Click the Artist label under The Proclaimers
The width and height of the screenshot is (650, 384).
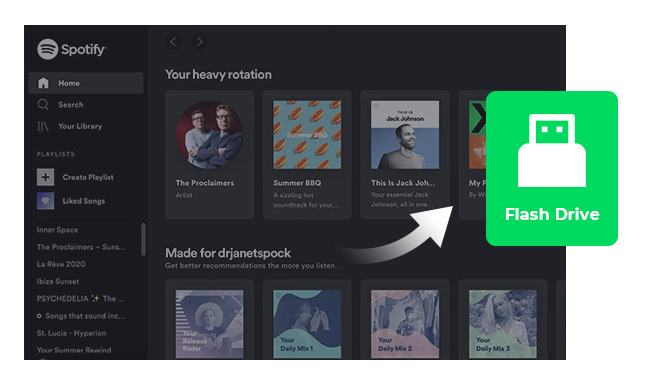pyautogui.click(x=184, y=195)
